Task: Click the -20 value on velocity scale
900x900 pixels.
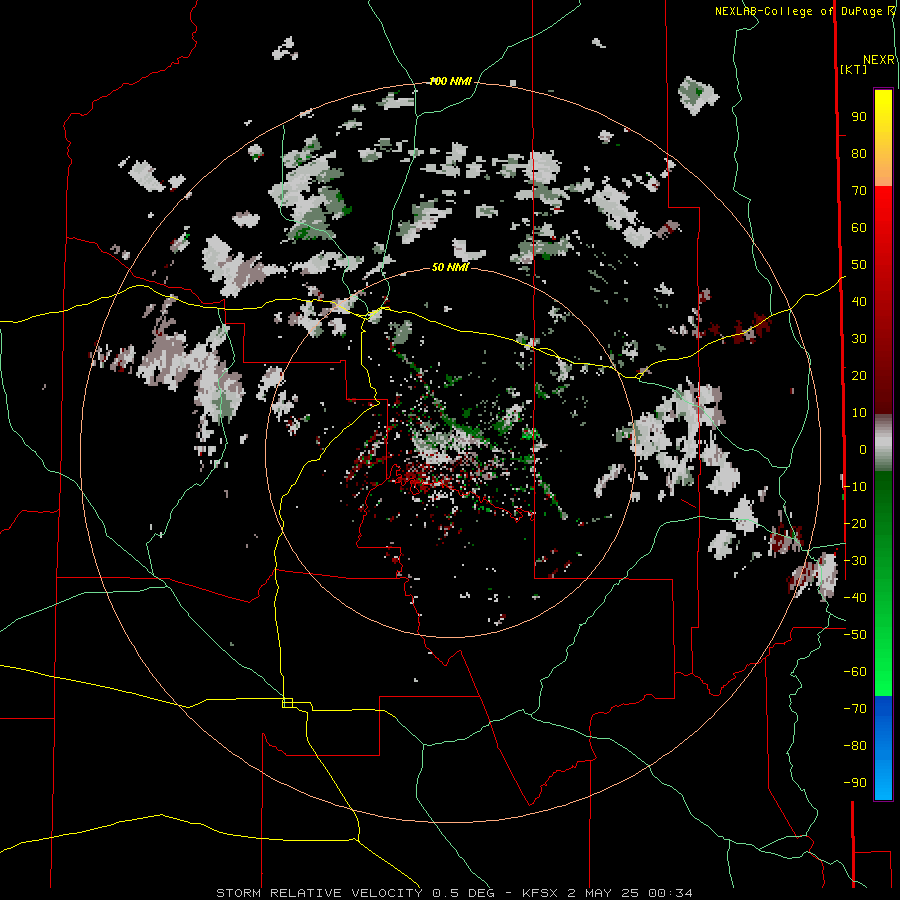Action: 855,524
